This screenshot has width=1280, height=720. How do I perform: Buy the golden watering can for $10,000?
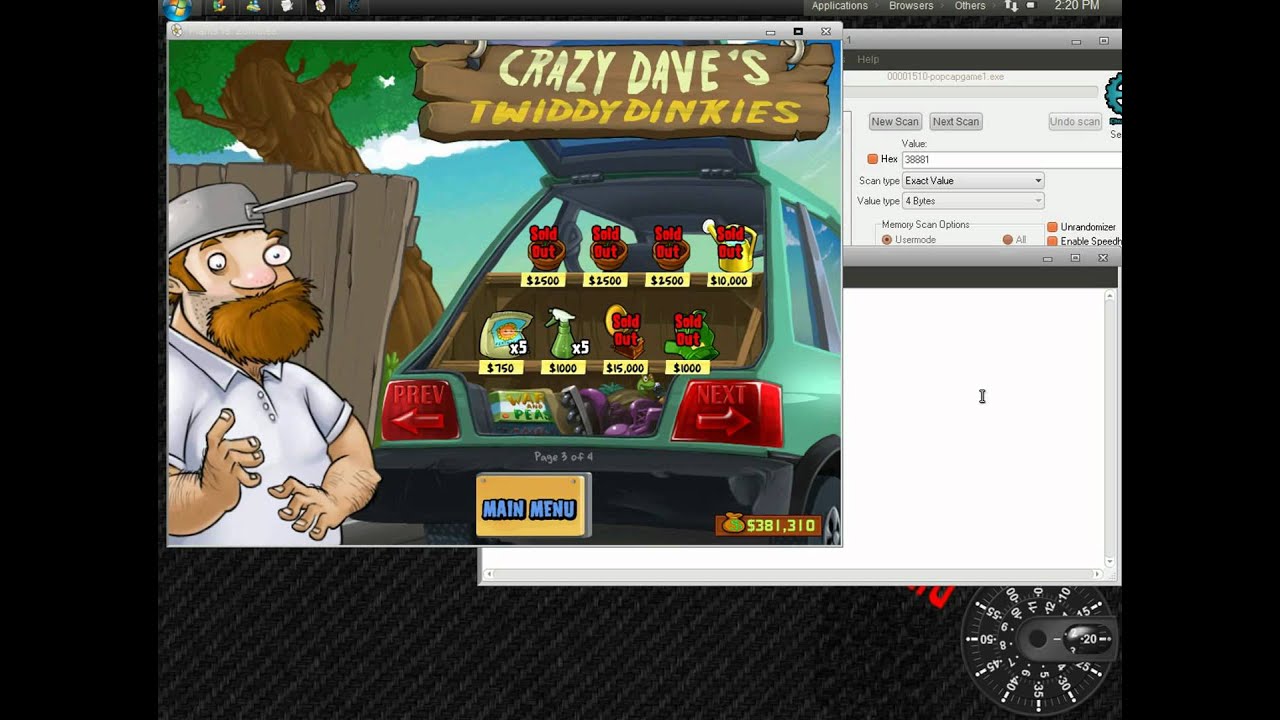coord(731,246)
